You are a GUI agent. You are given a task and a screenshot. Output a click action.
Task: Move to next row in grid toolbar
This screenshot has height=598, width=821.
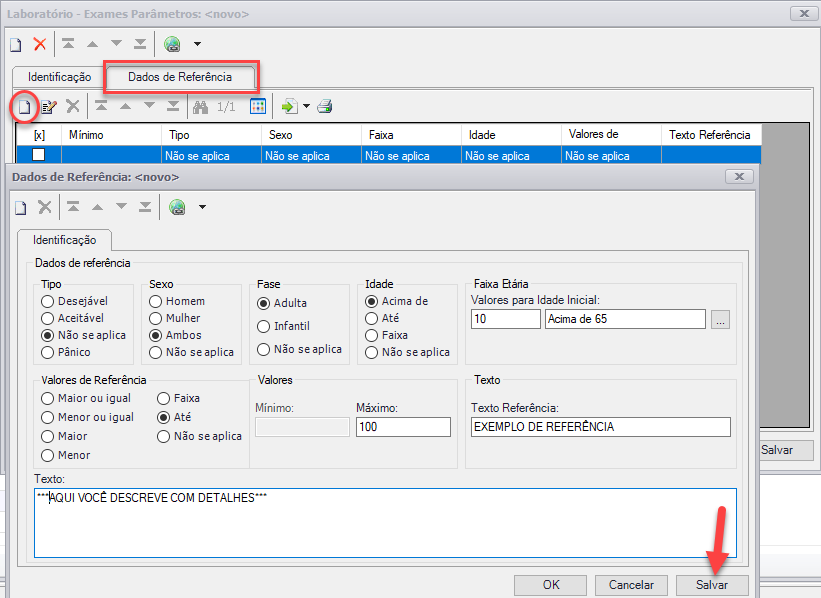point(149,106)
